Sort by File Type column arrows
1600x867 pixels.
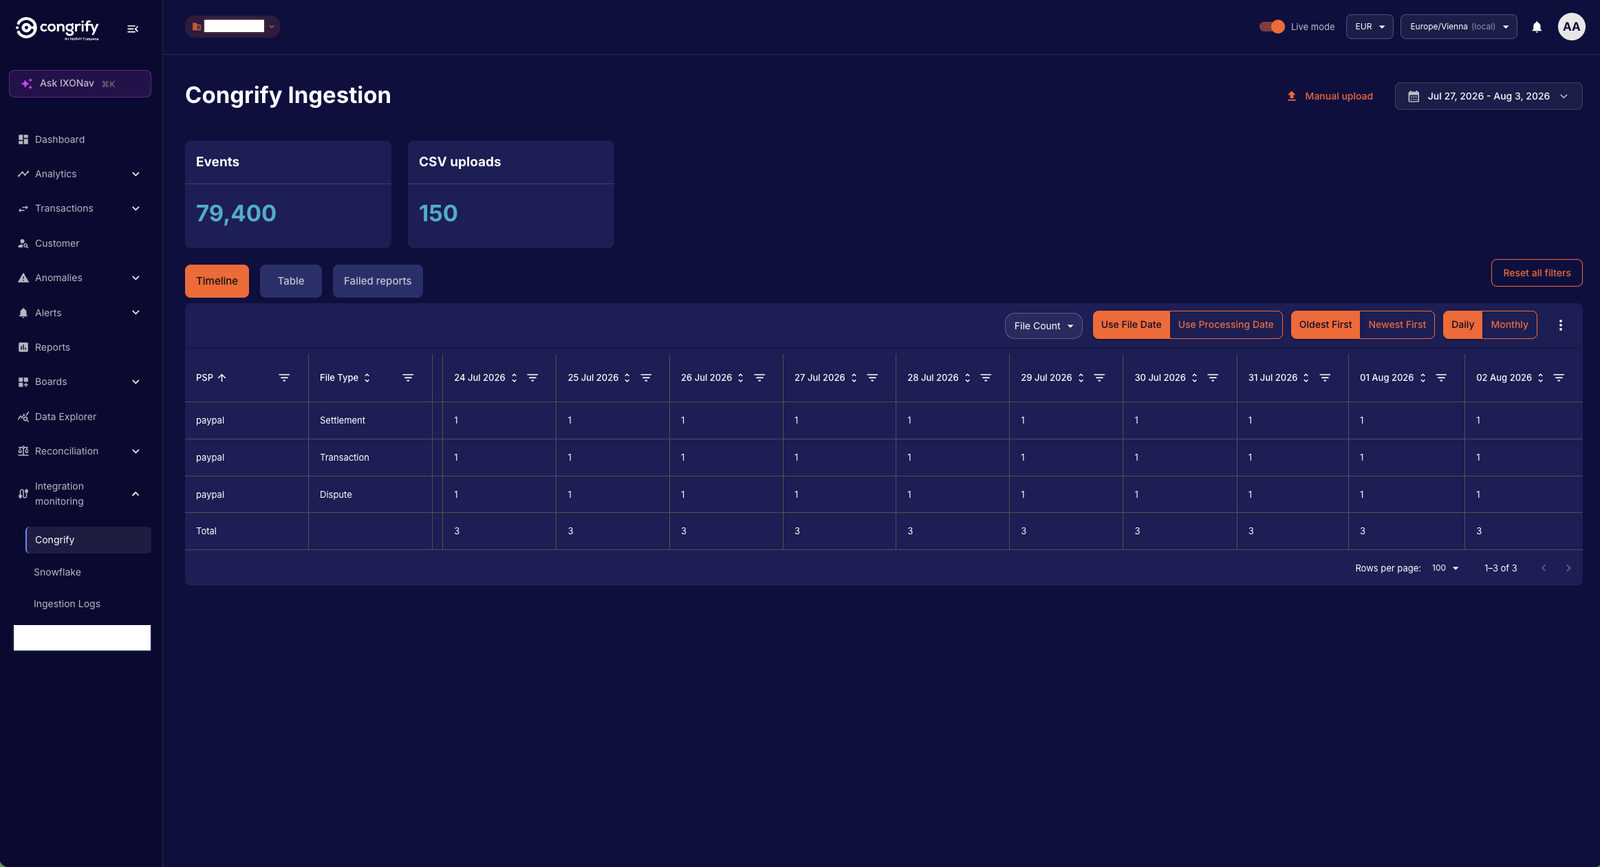[x=367, y=378]
